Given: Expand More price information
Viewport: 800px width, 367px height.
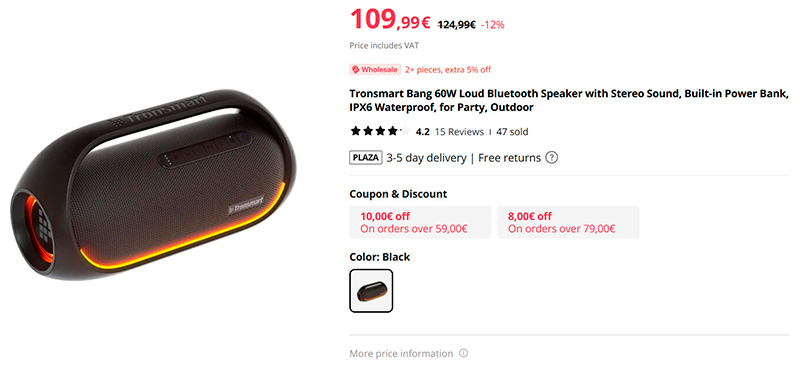Looking at the screenshot, I should pyautogui.click(x=401, y=353).
